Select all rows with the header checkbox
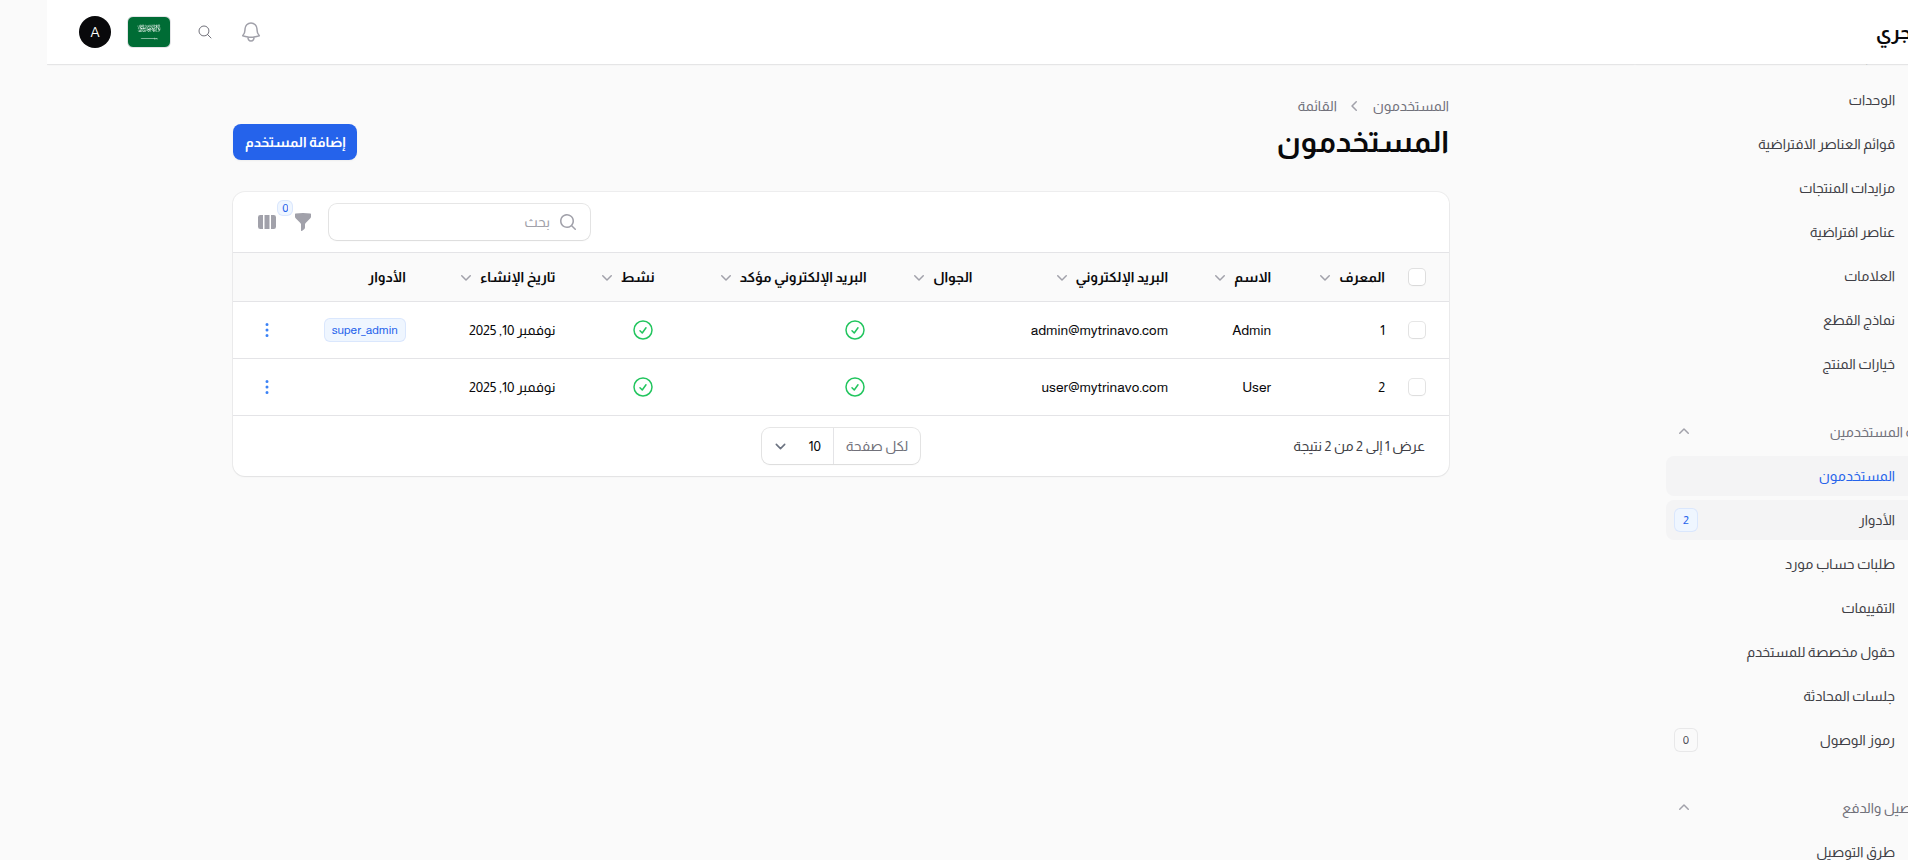The image size is (1908, 860). point(1417,277)
